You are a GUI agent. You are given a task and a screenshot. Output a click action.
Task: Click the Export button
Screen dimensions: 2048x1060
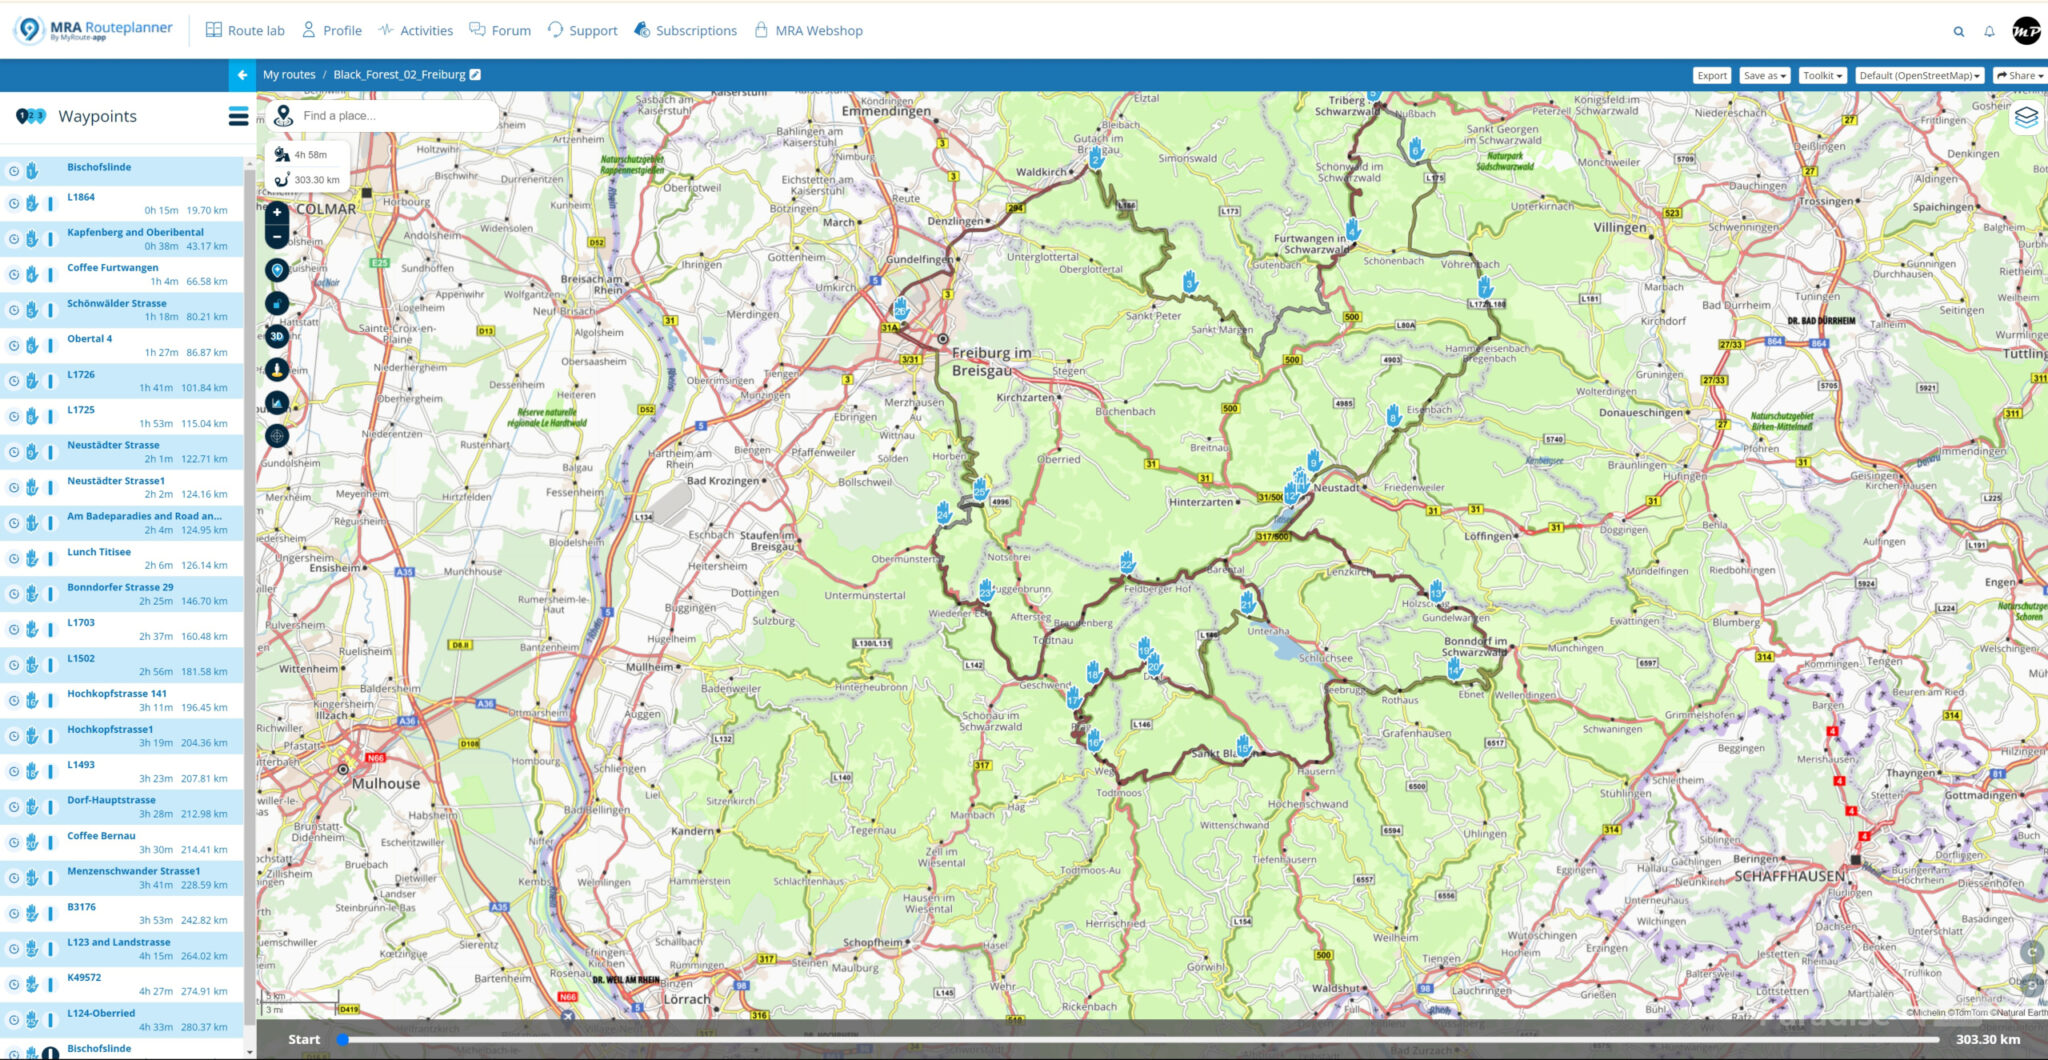1712,75
